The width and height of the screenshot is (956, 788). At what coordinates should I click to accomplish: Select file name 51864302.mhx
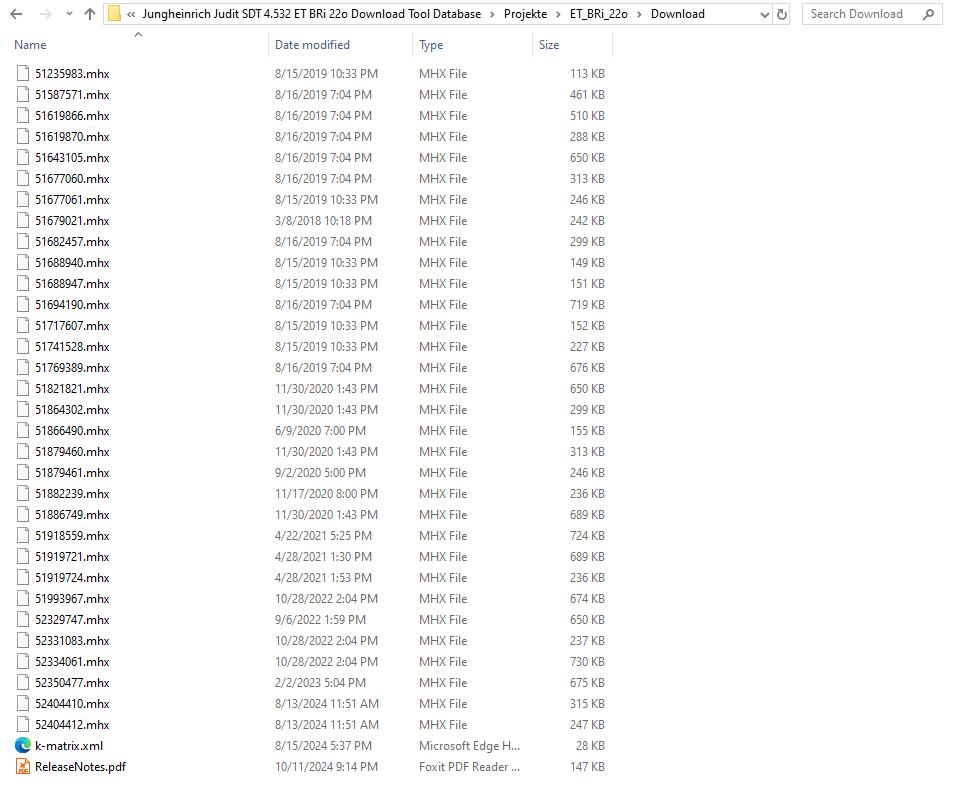[72, 409]
